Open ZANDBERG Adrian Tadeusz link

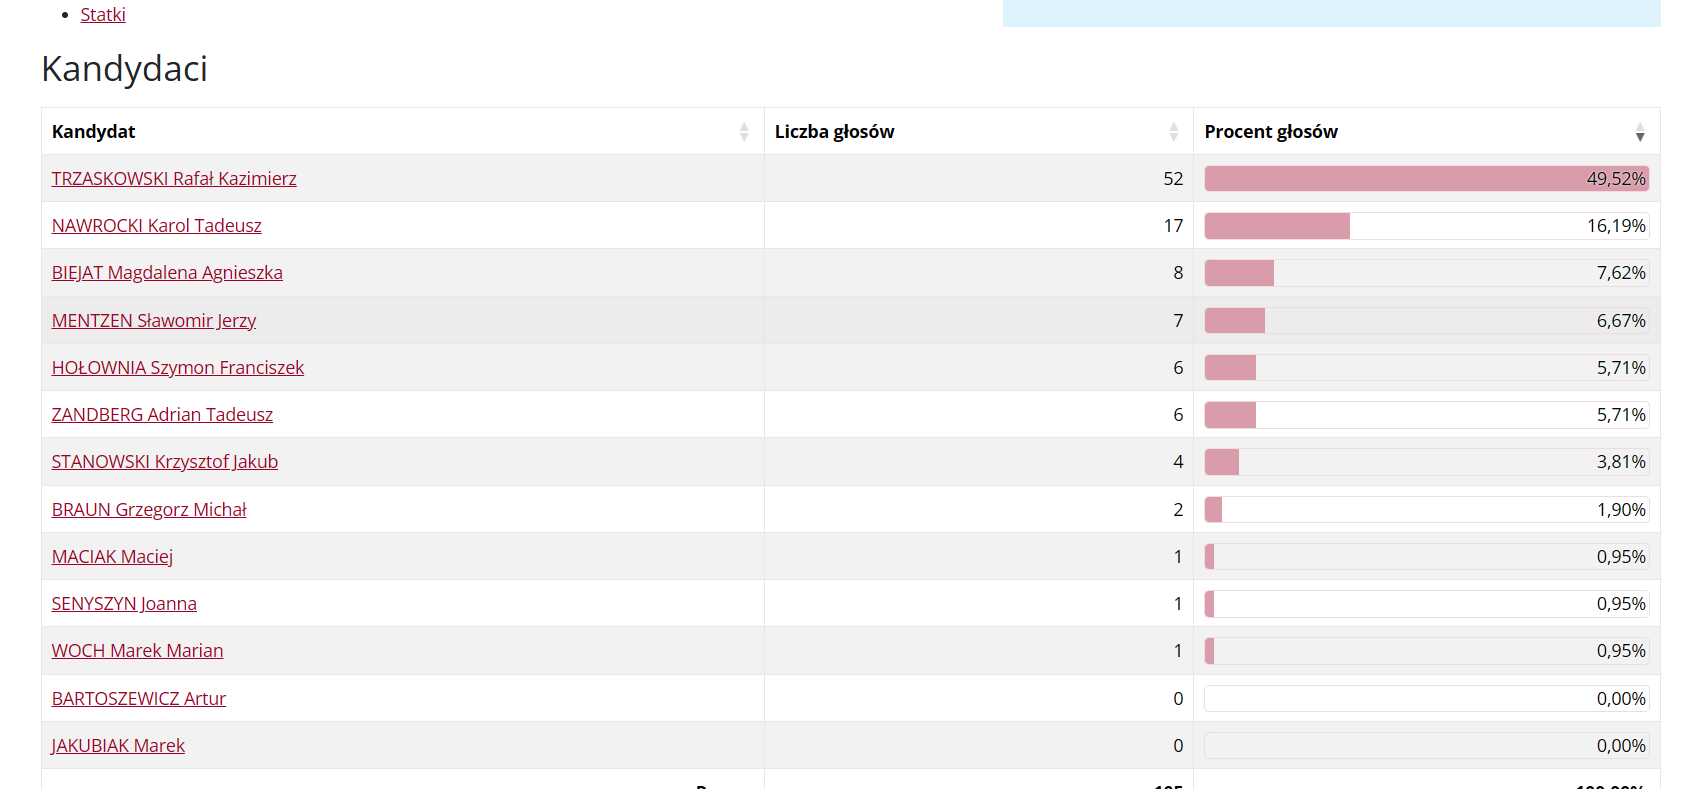click(x=162, y=415)
